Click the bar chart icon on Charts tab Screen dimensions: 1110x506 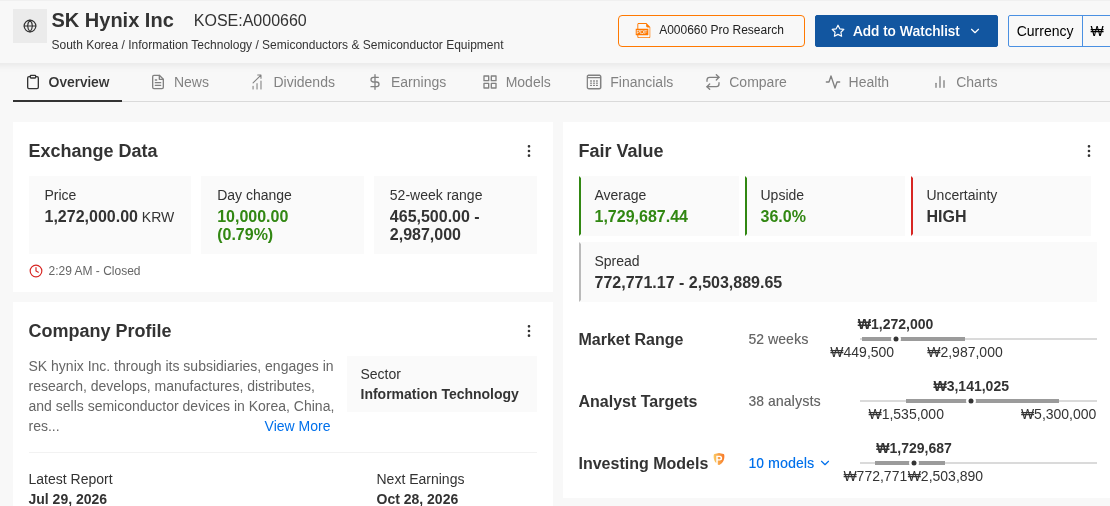(x=940, y=82)
